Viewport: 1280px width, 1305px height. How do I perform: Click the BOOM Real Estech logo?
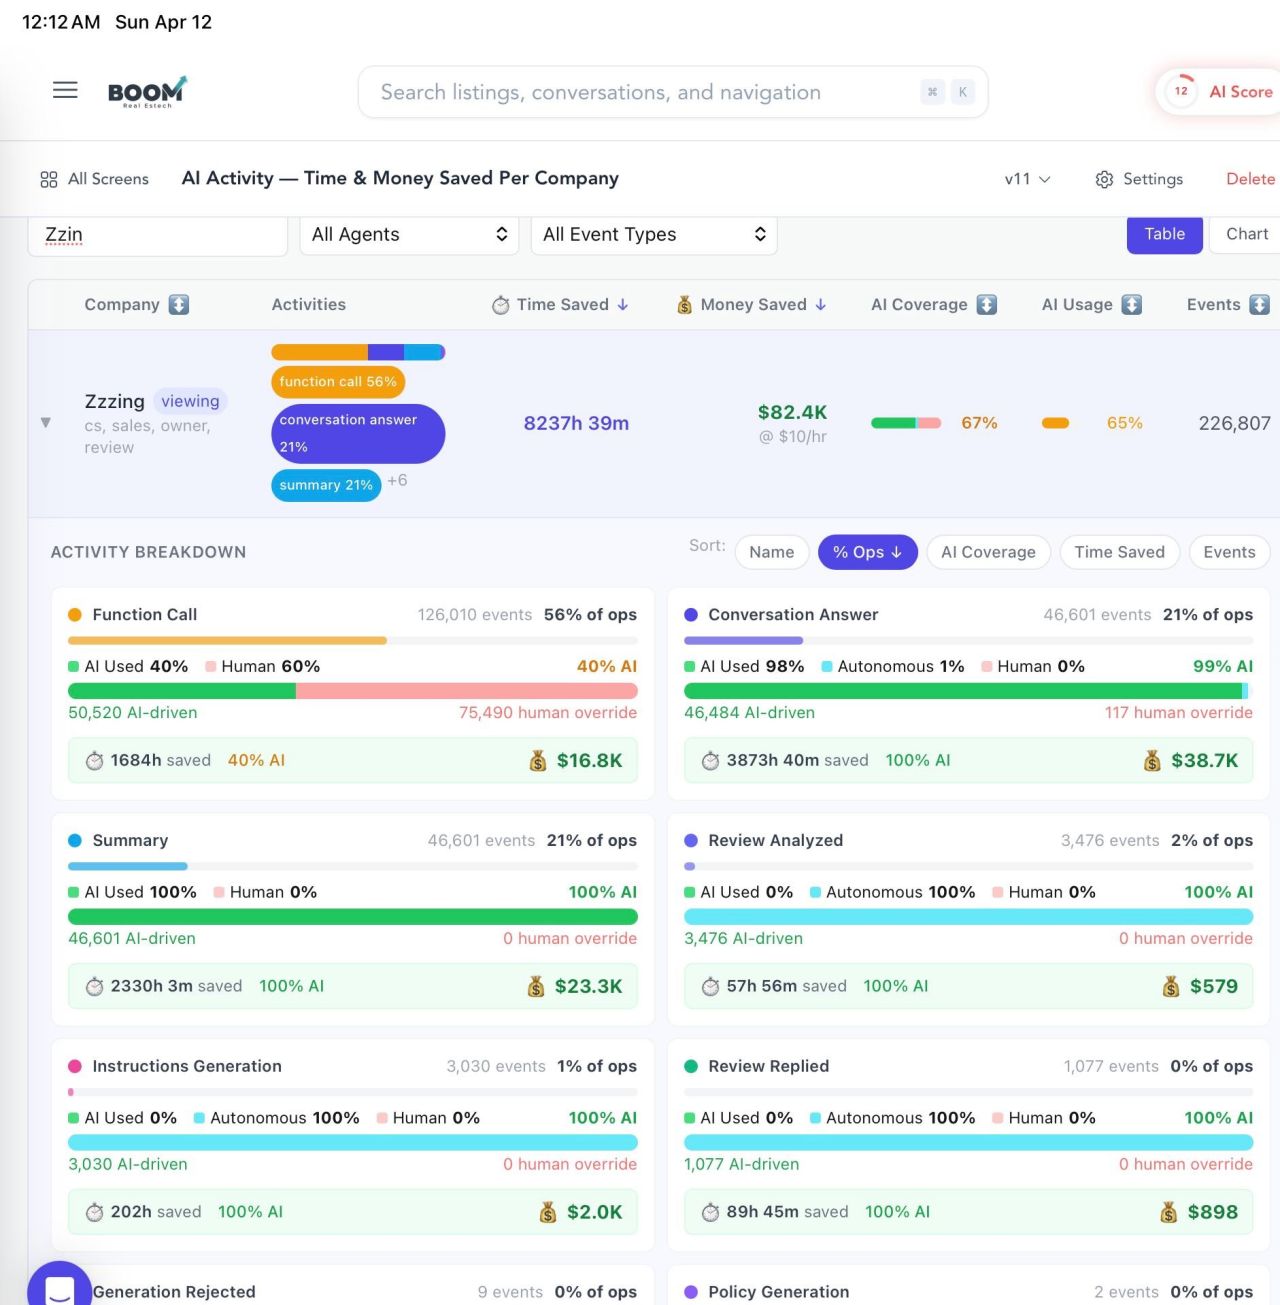[147, 92]
